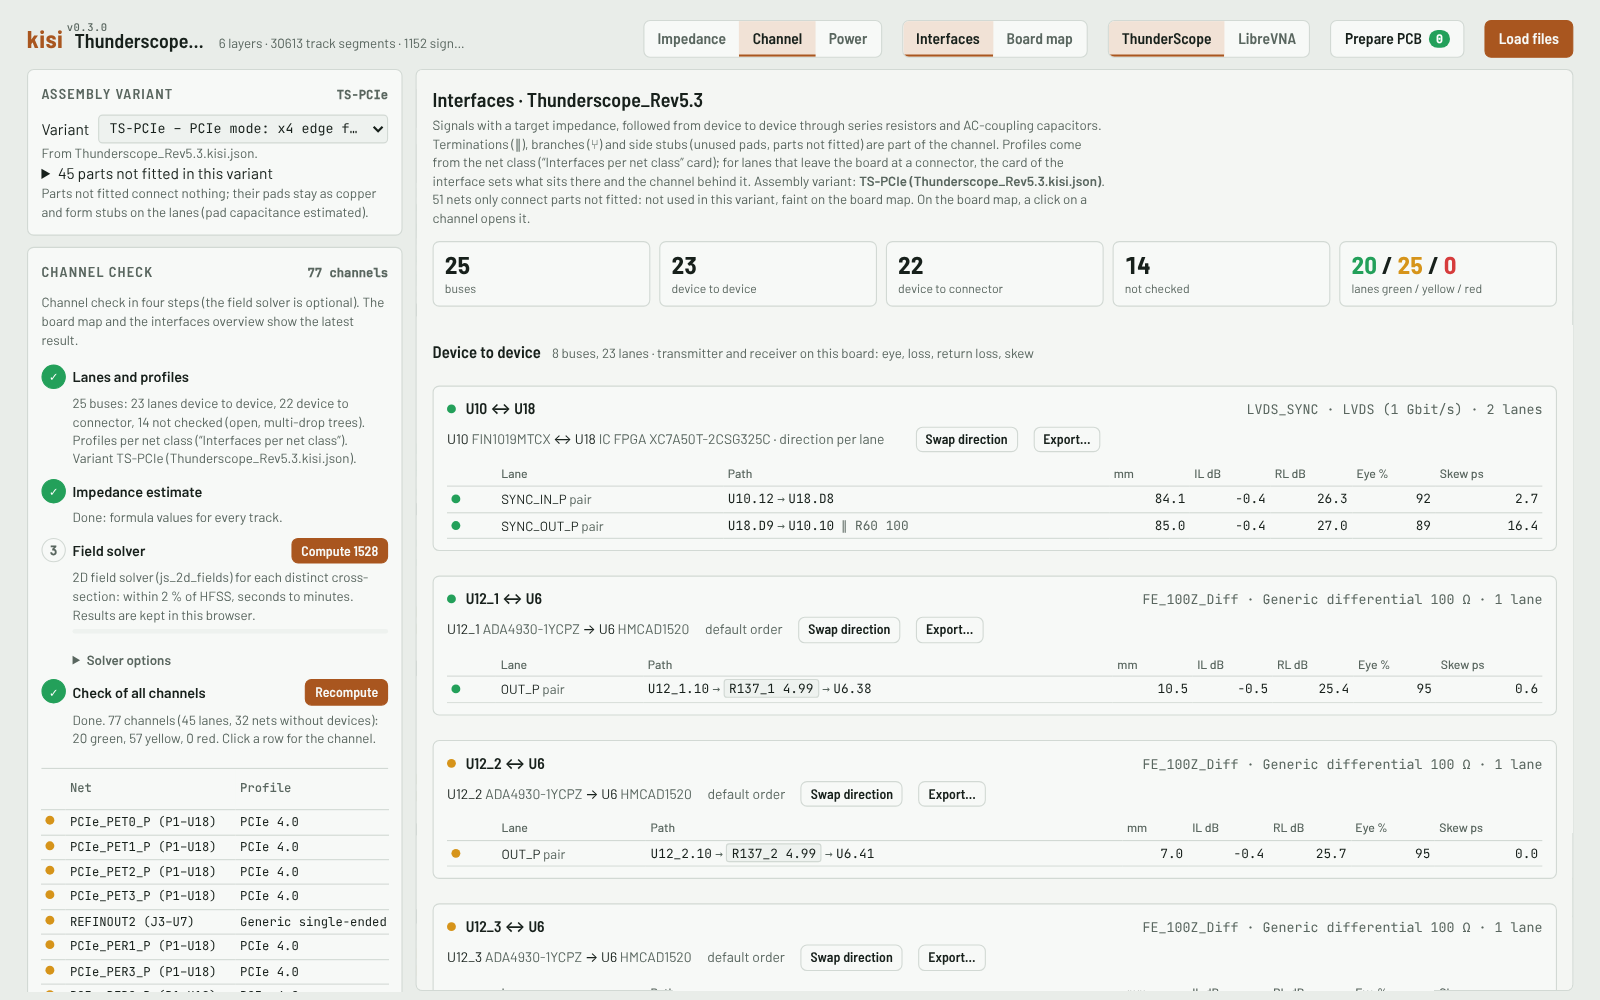Screen dimensions: 1600x1000
Task: Switch to Board map view
Action: pos(1039,39)
